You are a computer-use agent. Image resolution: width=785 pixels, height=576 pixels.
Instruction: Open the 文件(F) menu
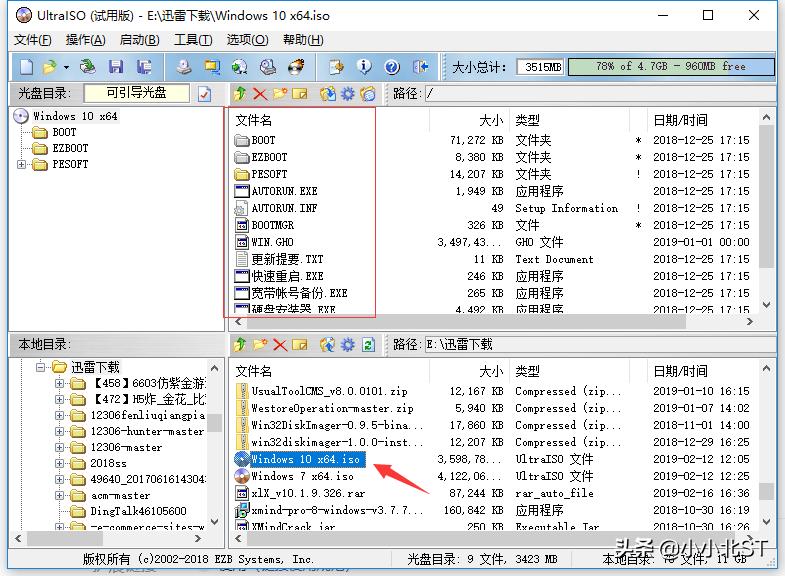click(32, 40)
